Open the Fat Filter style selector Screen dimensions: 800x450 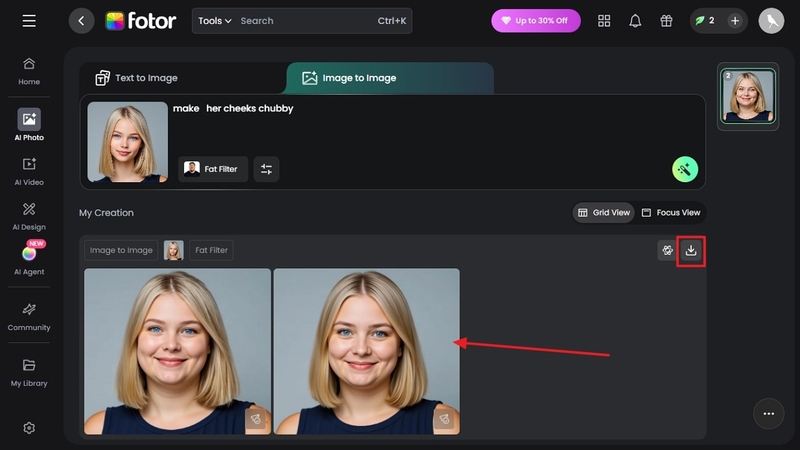click(214, 169)
